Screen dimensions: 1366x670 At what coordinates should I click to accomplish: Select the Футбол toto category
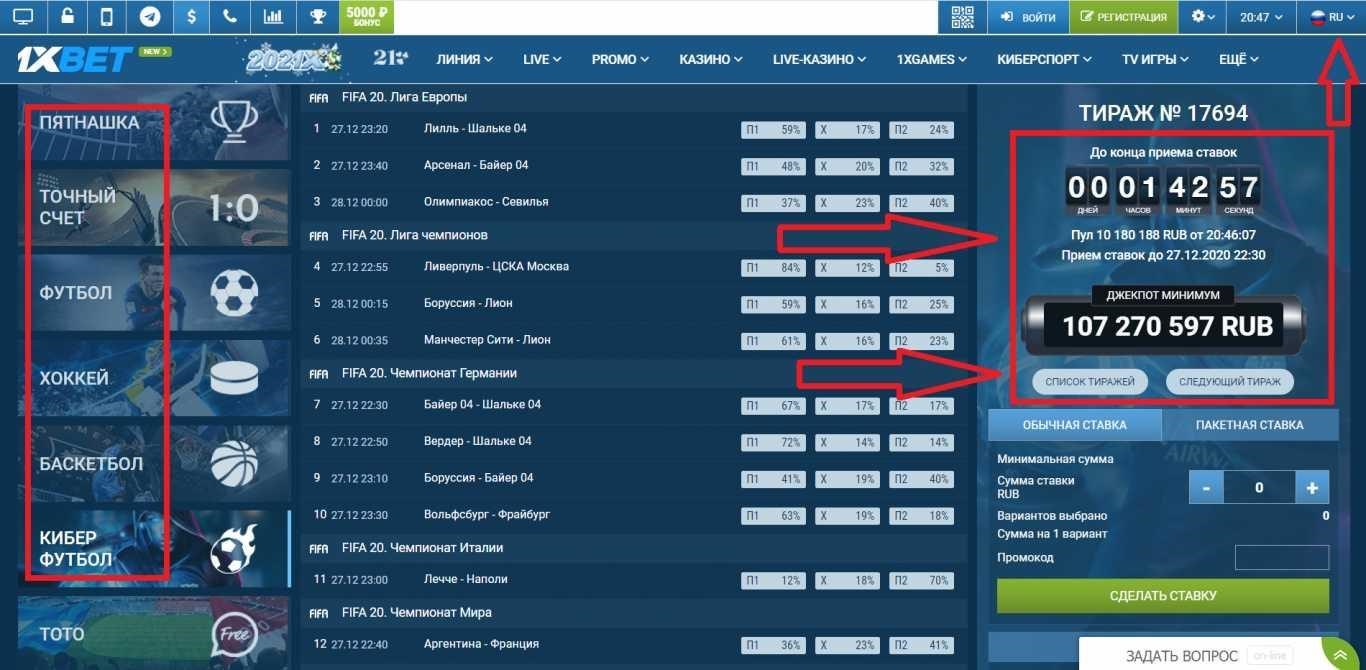click(x=154, y=293)
